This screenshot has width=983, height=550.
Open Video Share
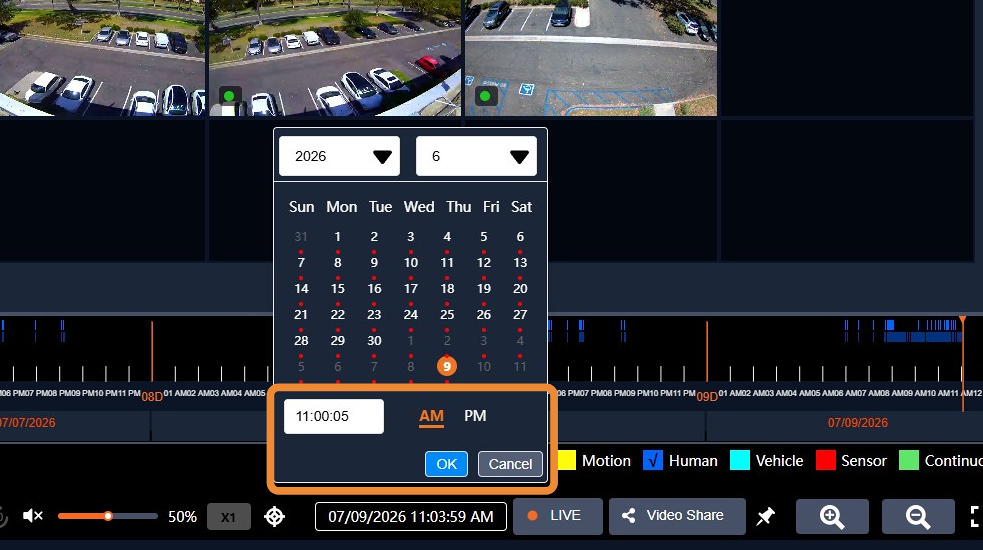point(677,516)
